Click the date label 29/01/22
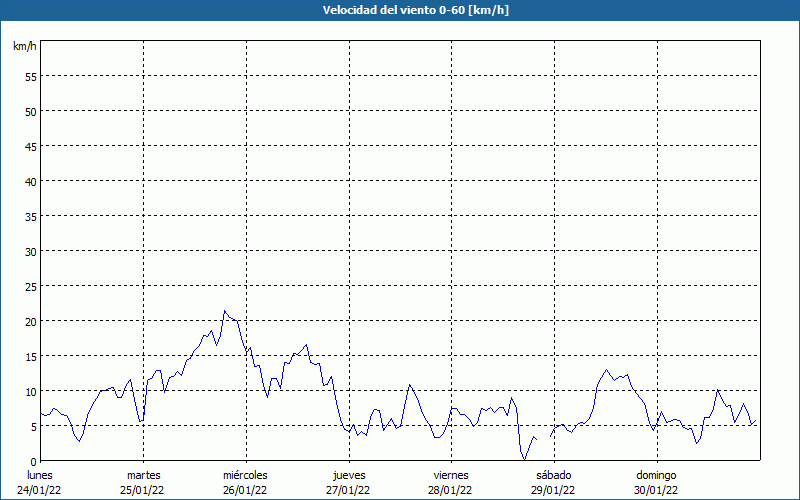Image resolution: width=800 pixels, height=500 pixels. [x=553, y=490]
